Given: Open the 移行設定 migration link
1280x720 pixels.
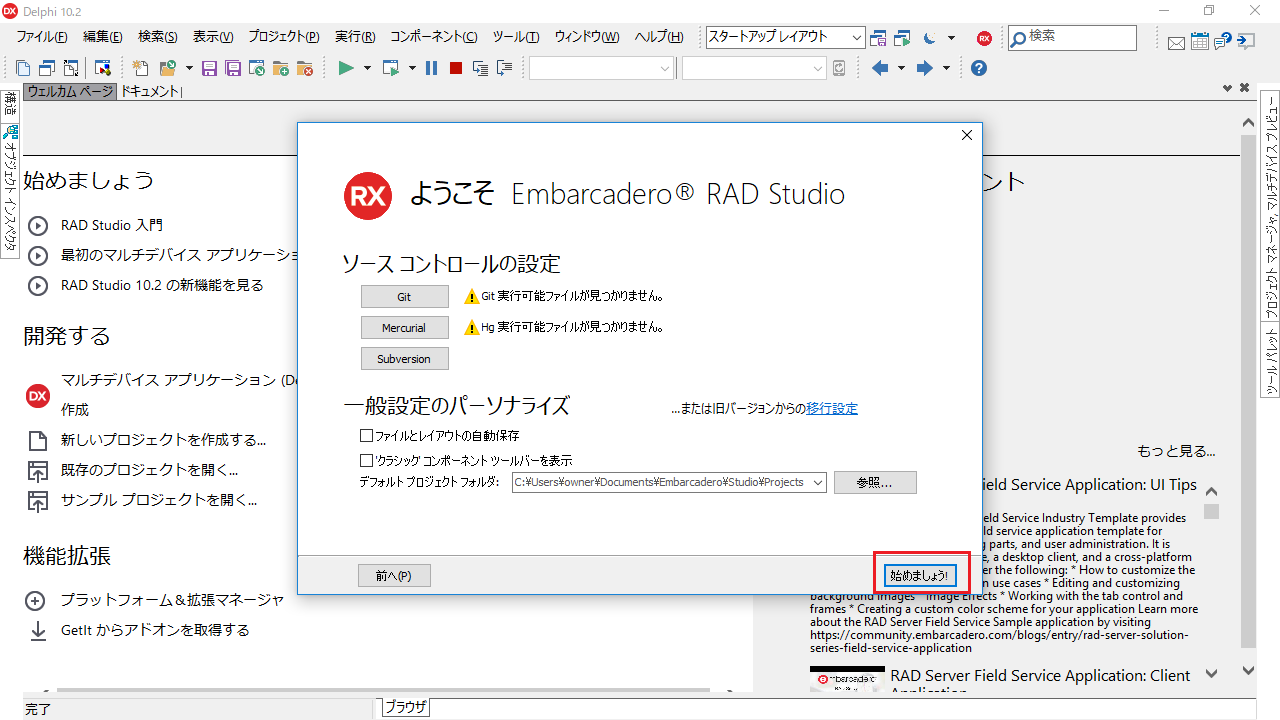Looking at the screenshot, I should pos(832,407).
